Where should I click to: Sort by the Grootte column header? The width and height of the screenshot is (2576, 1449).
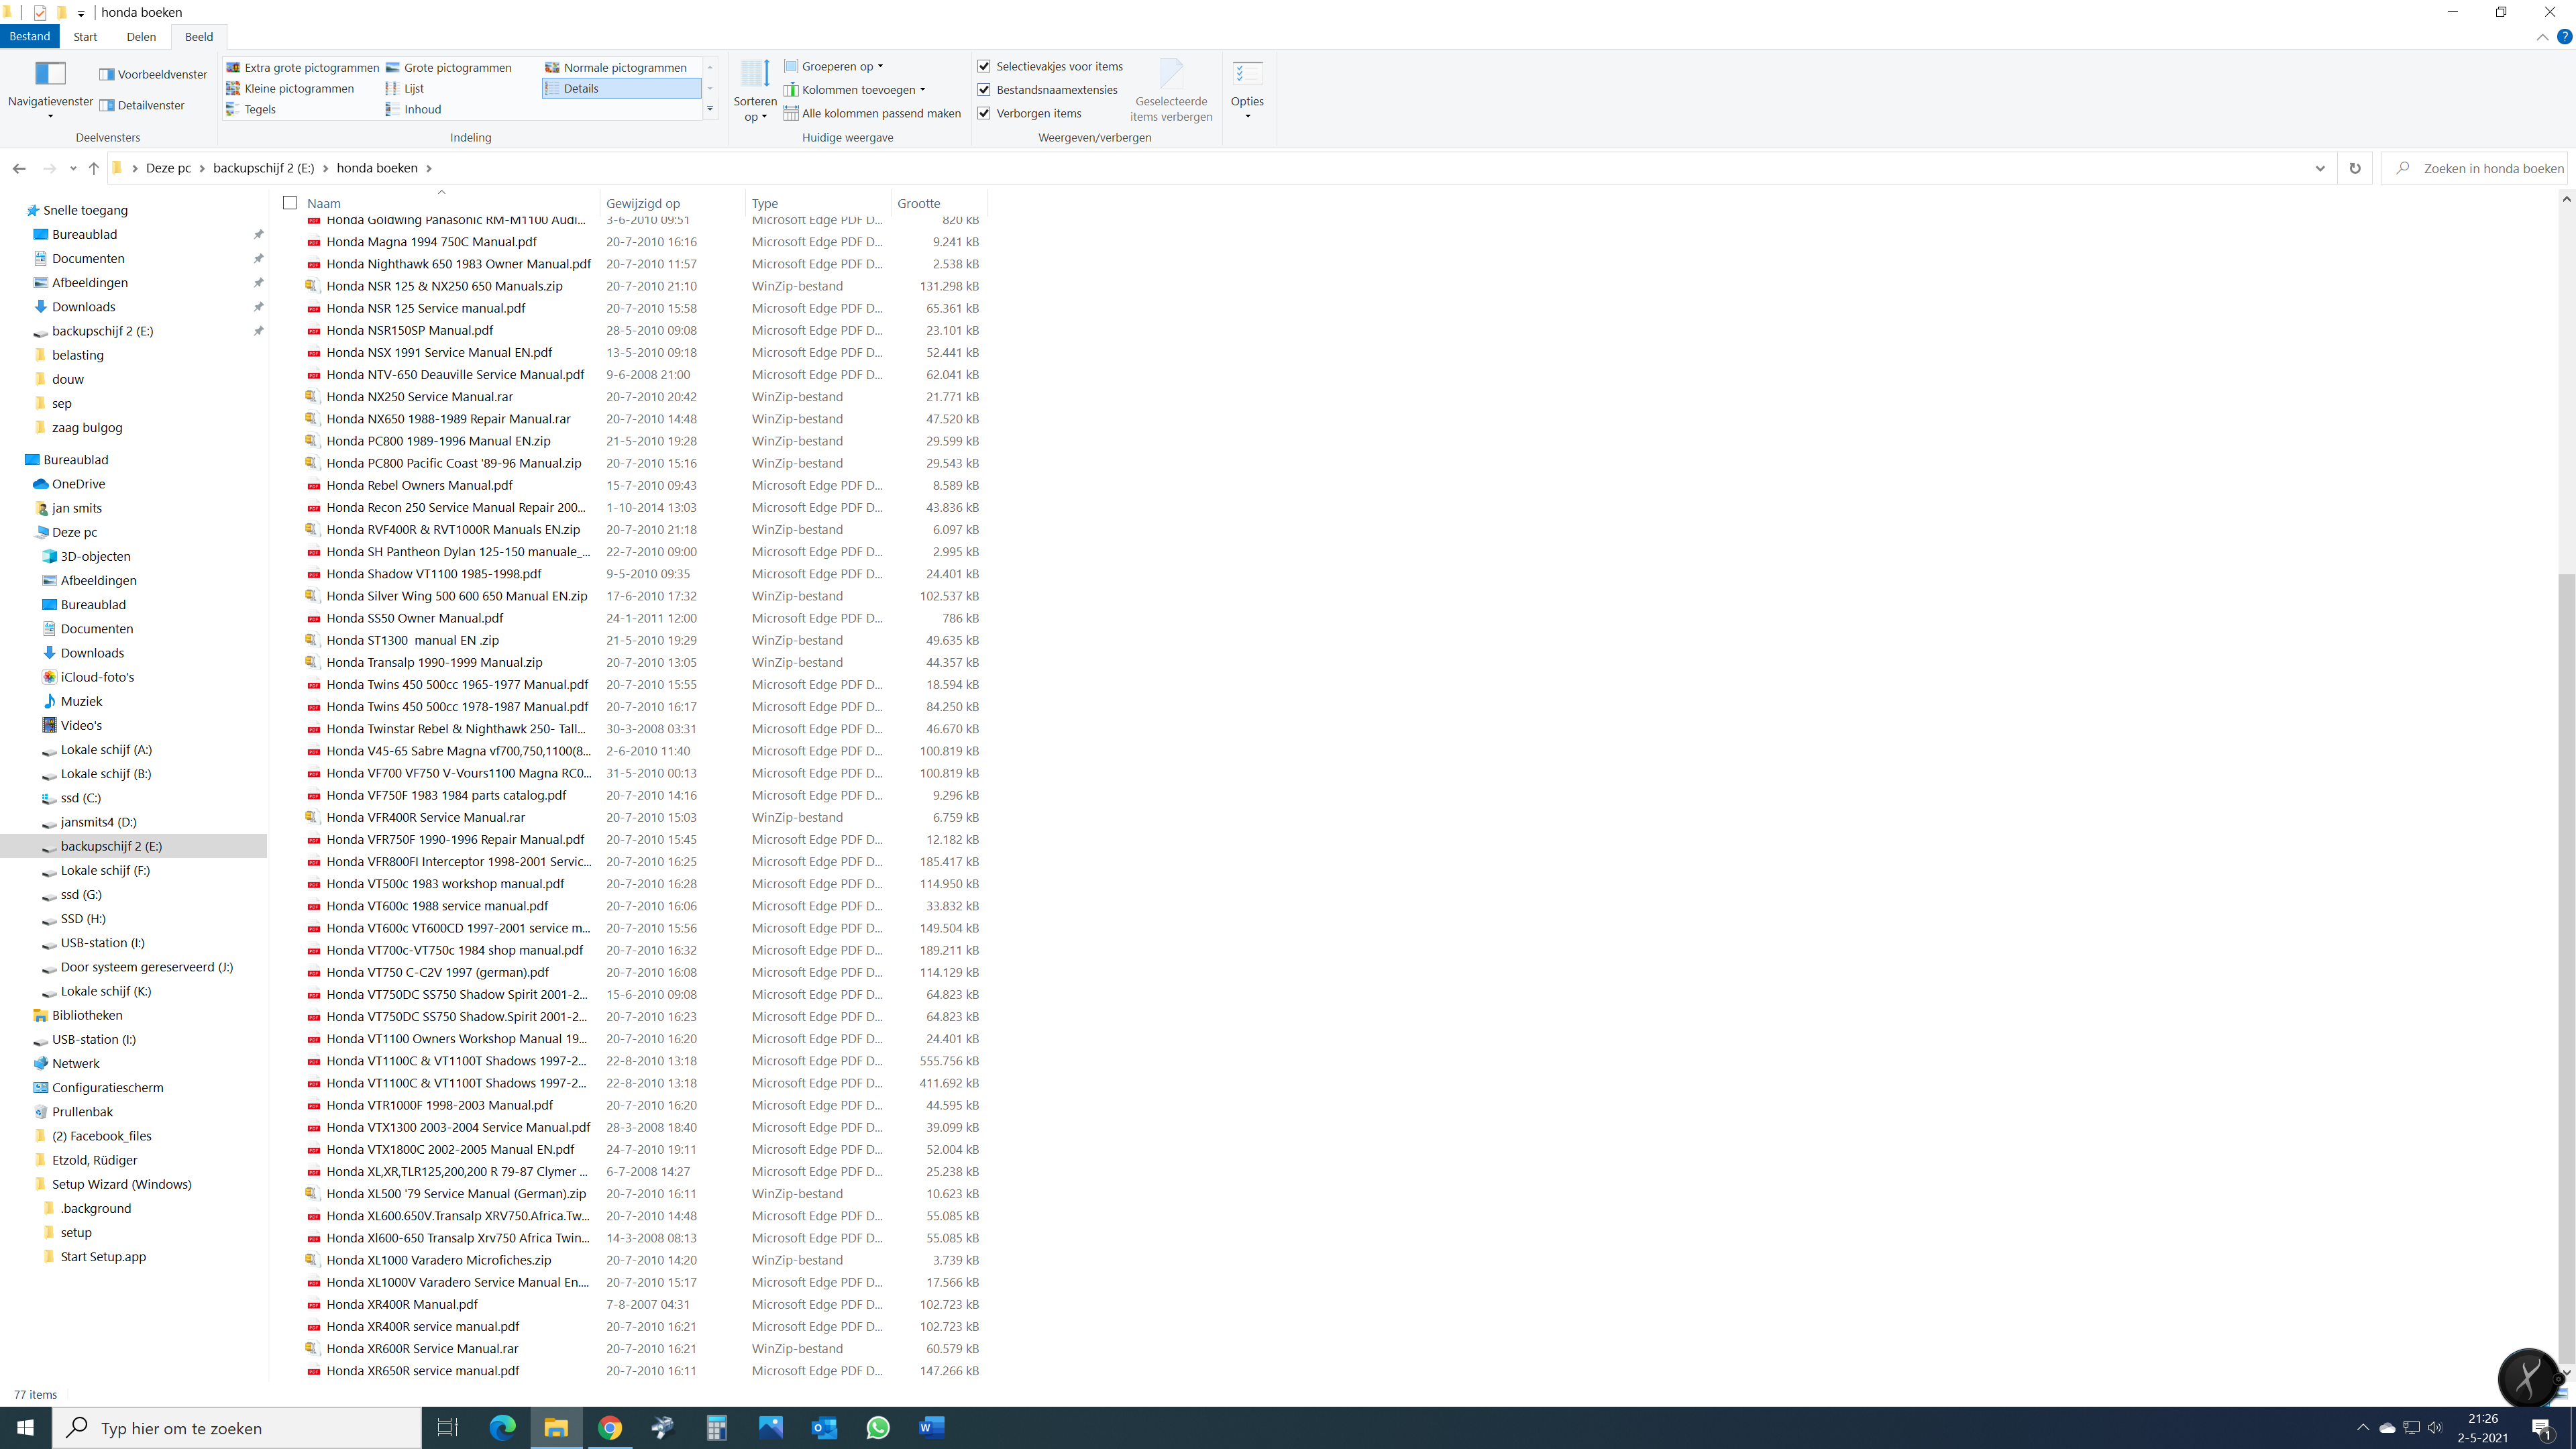[x=939, y=203]
